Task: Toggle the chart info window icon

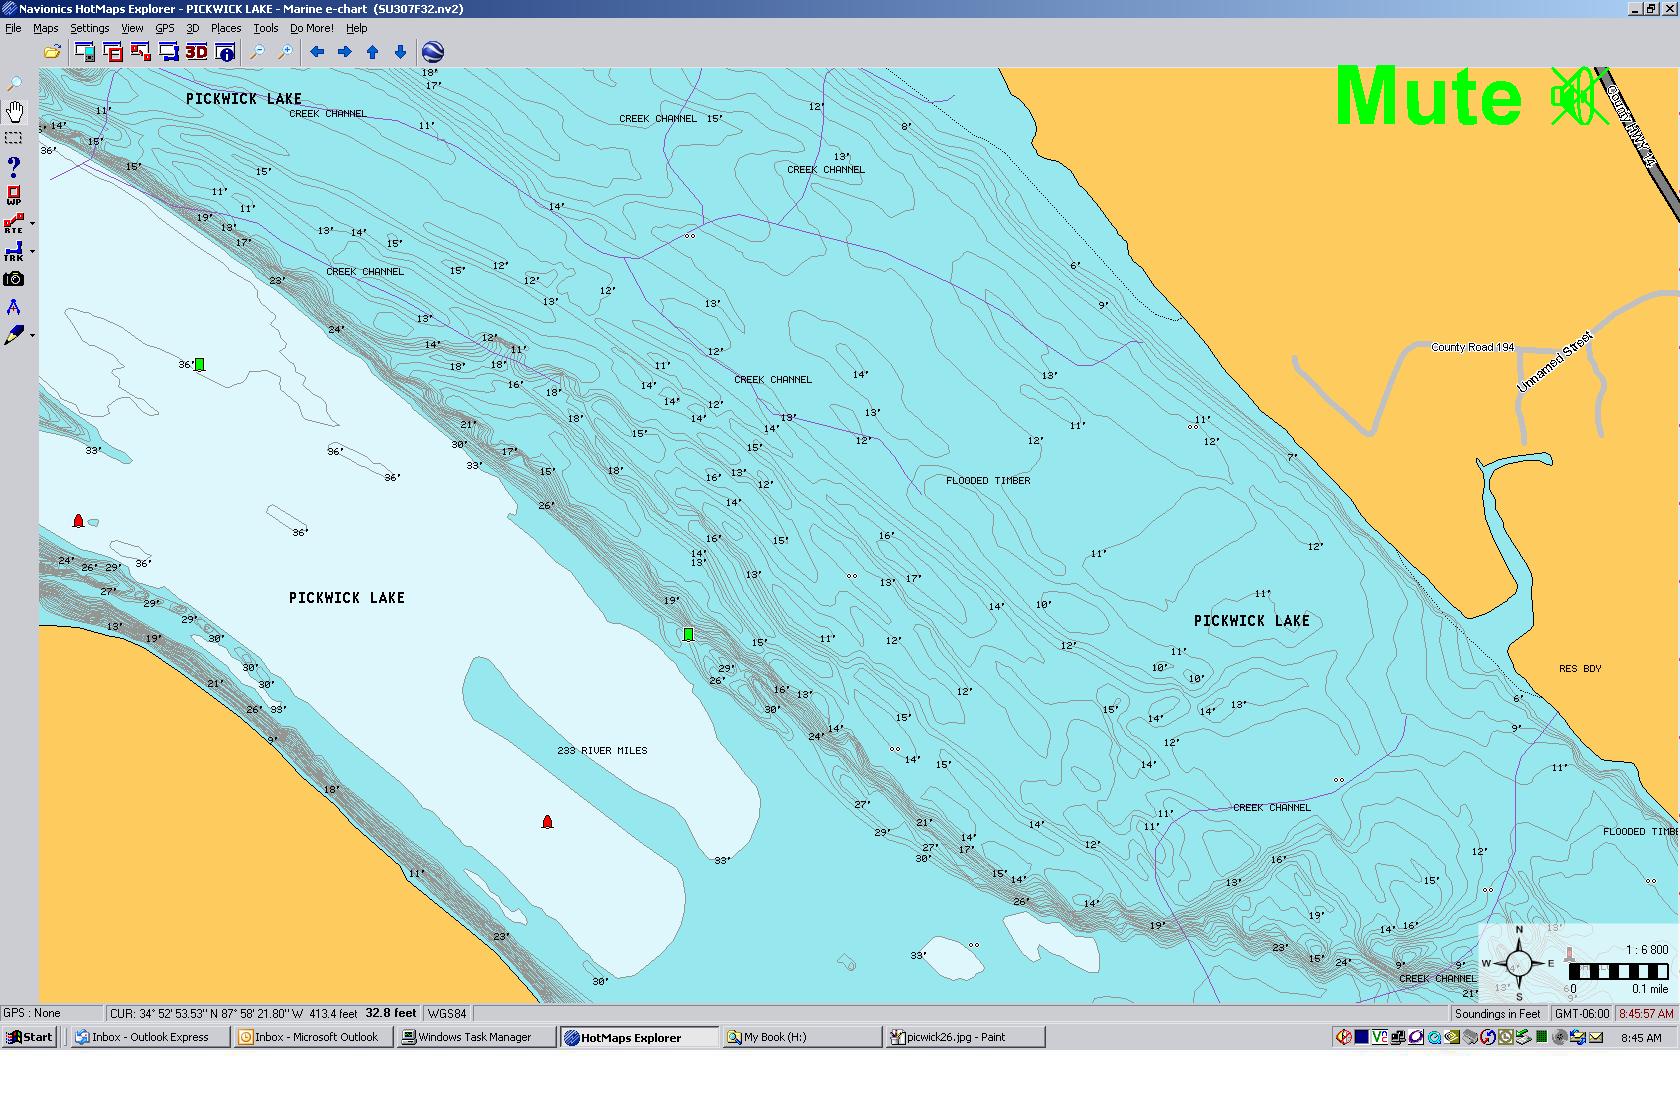Action: tap(225, 52)
